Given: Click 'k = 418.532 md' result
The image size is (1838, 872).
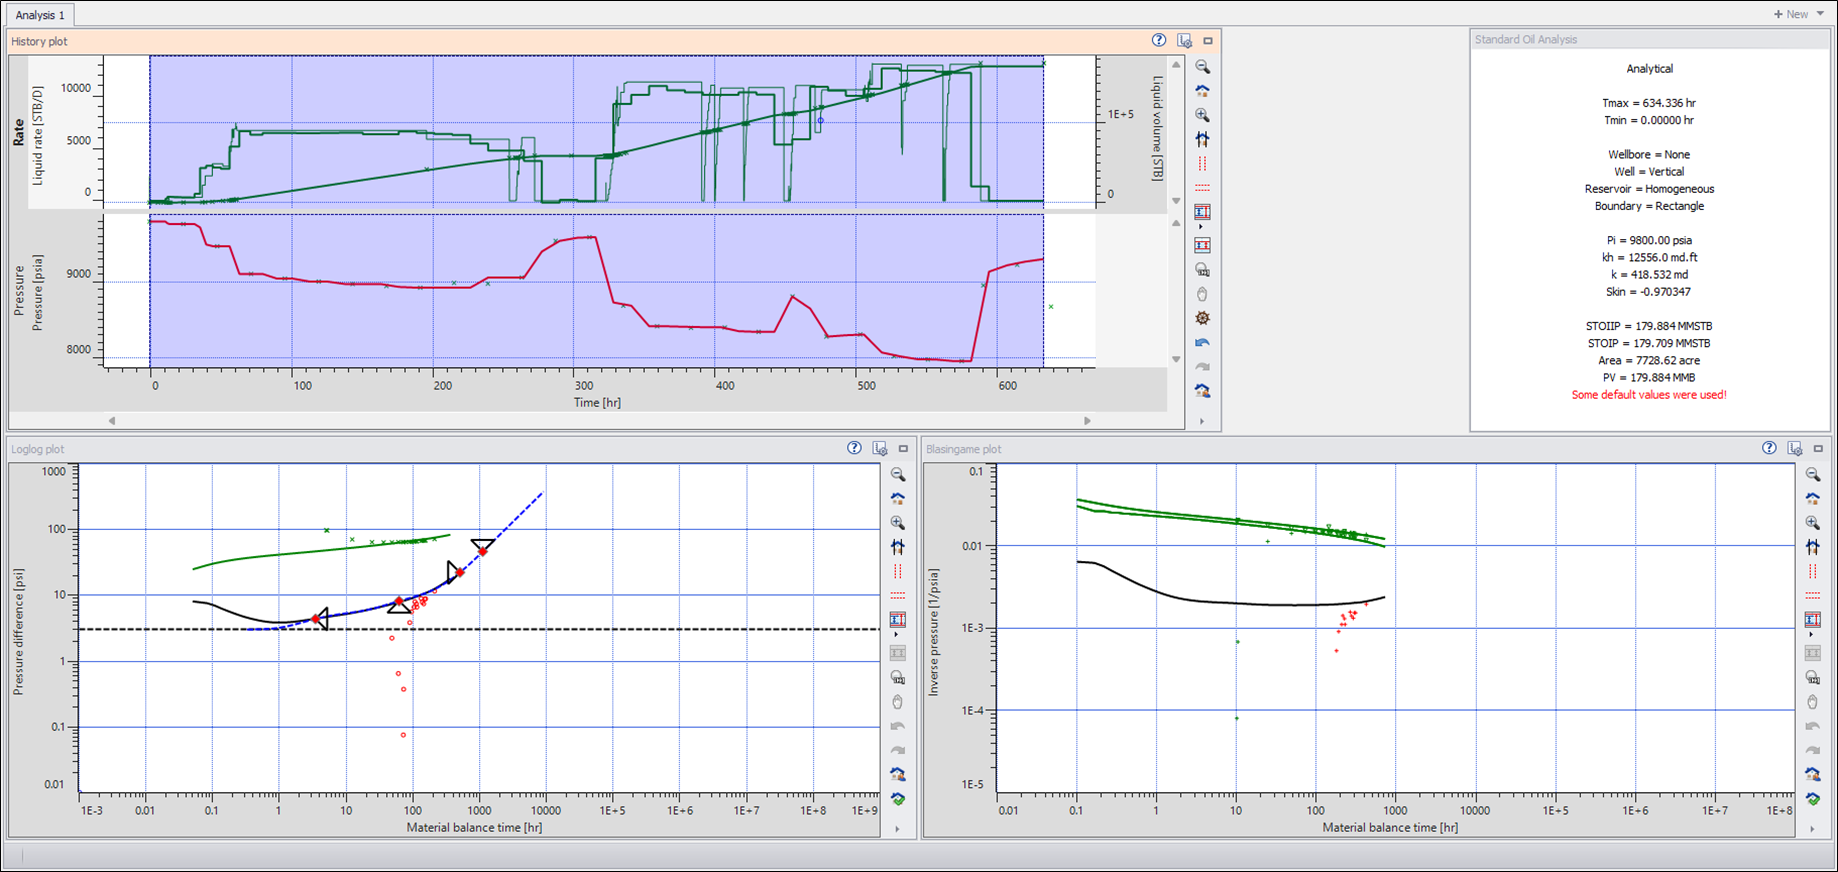Looking at the screenshot, I should point(1649,274).
